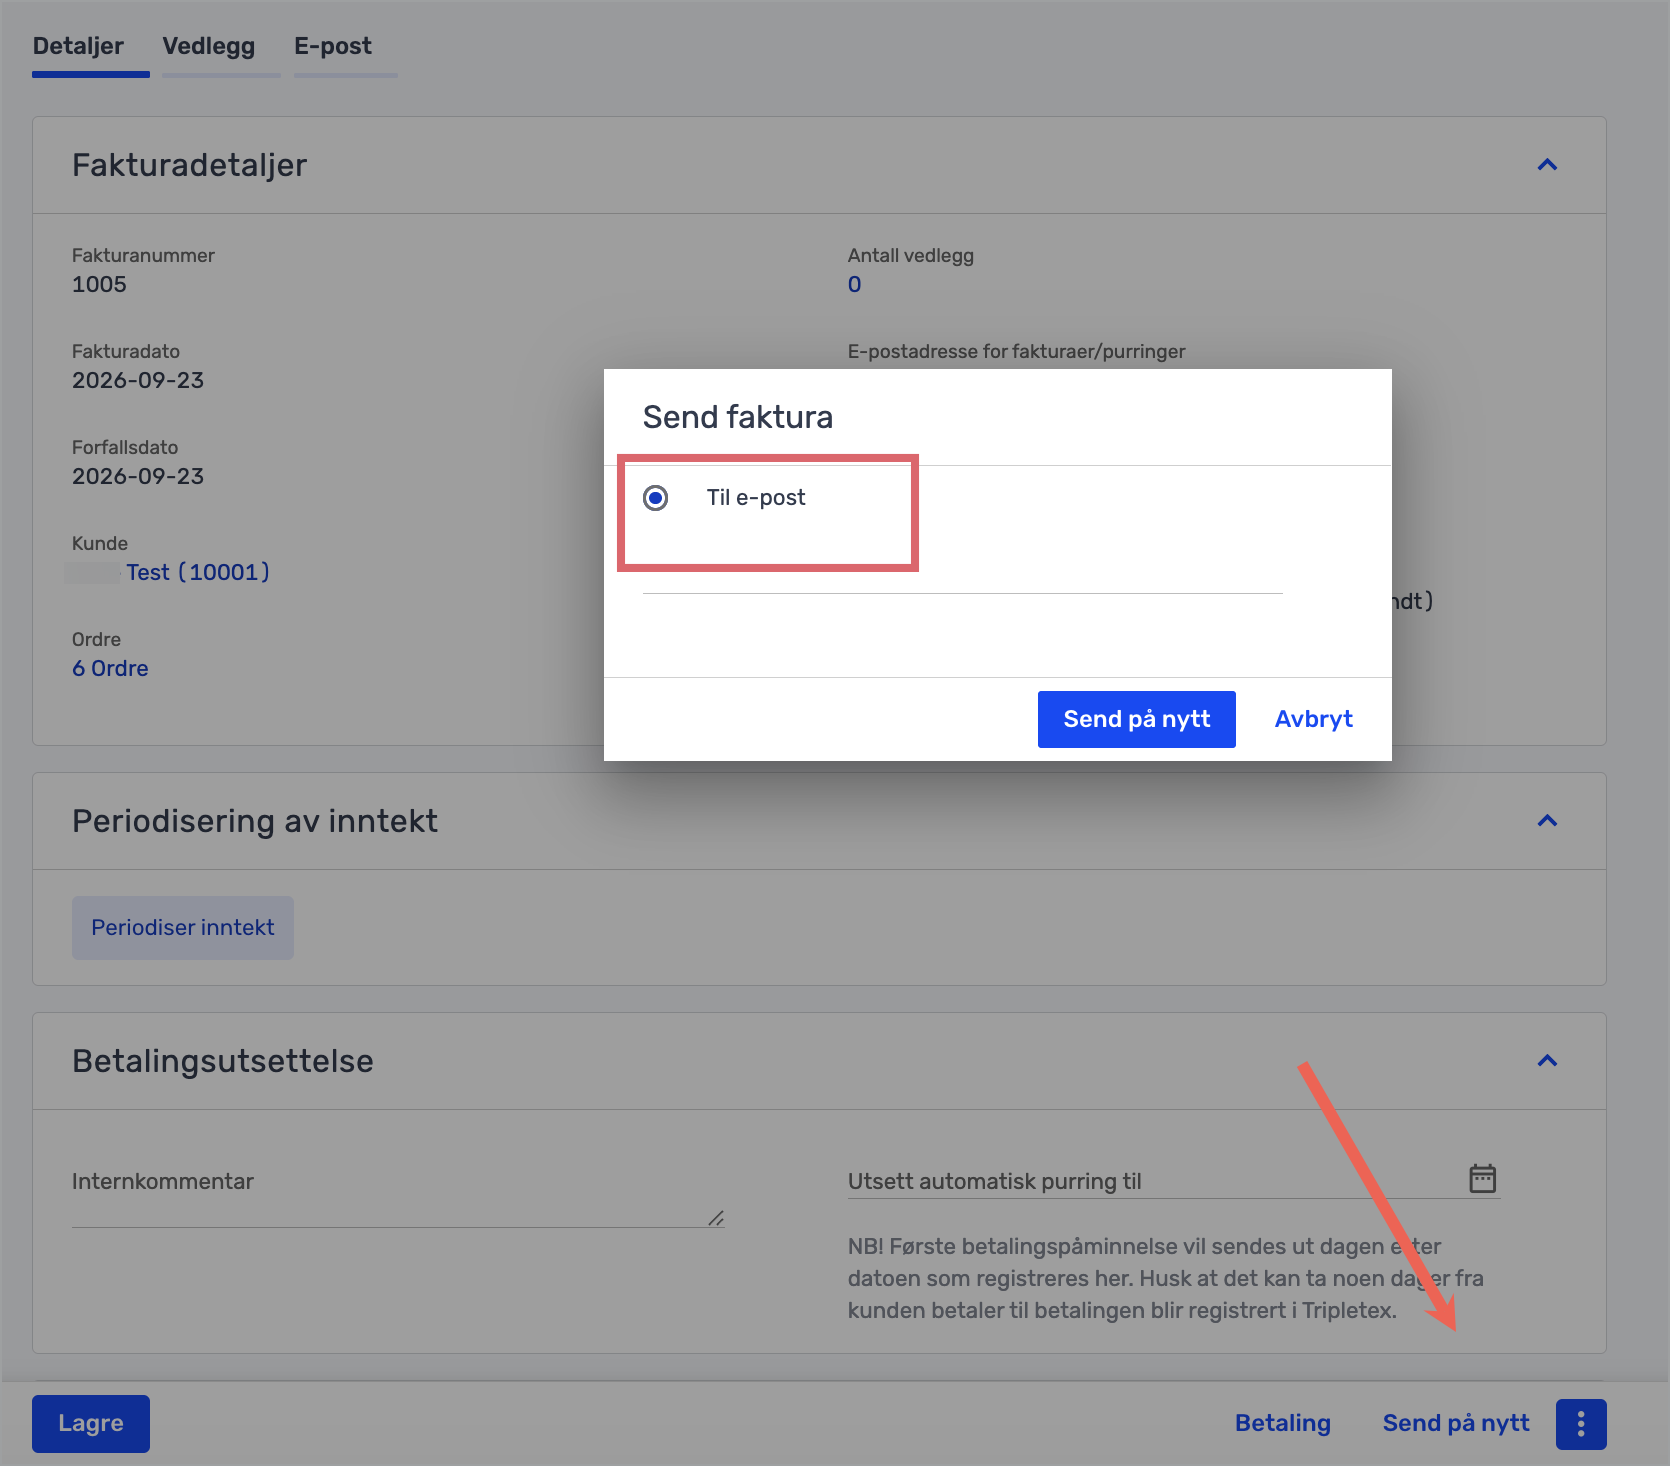This screenshot has height=1466, width=1670.
Task: Open the Betaling link in footer
Action: tap(1283, 1423)
